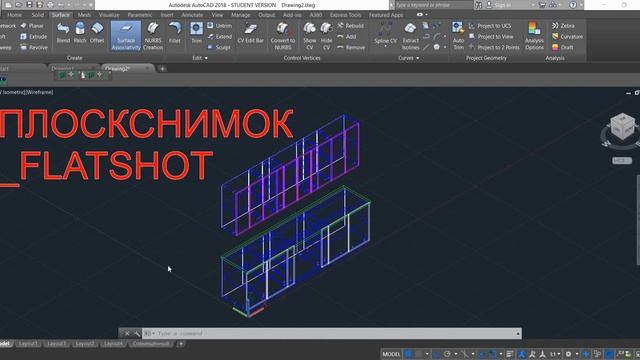
Task: Open the CV Edit Bar tool
Action: pyautogui.click(x=250, y=33)
